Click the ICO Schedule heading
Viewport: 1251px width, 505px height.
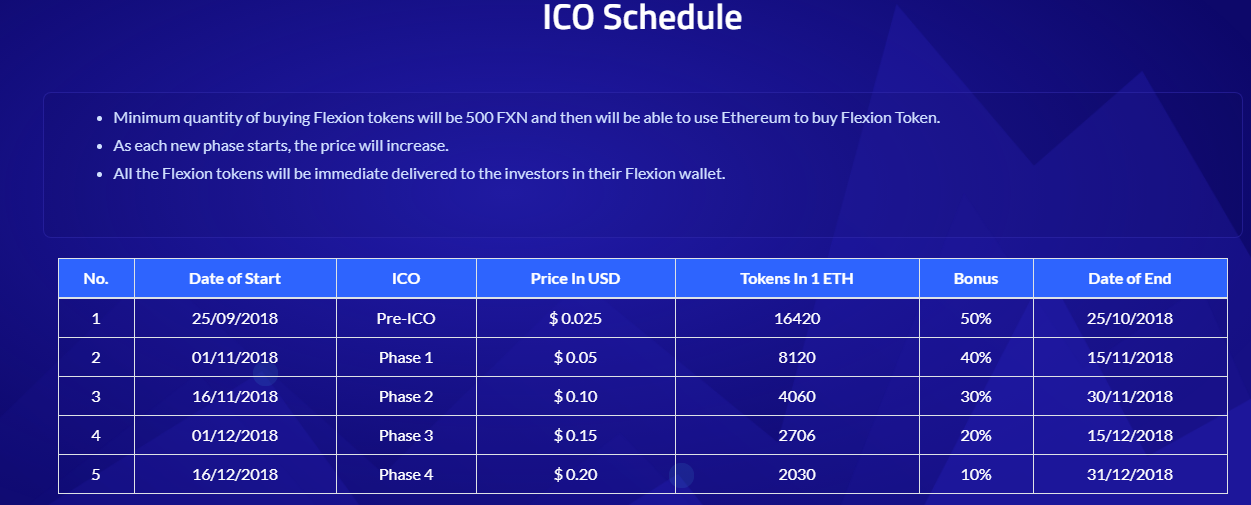(642, 17)
